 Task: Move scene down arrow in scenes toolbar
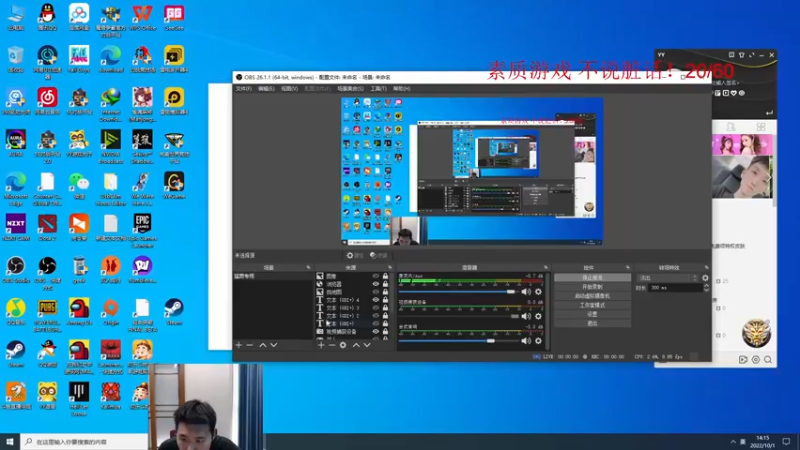tap(274, 345)
